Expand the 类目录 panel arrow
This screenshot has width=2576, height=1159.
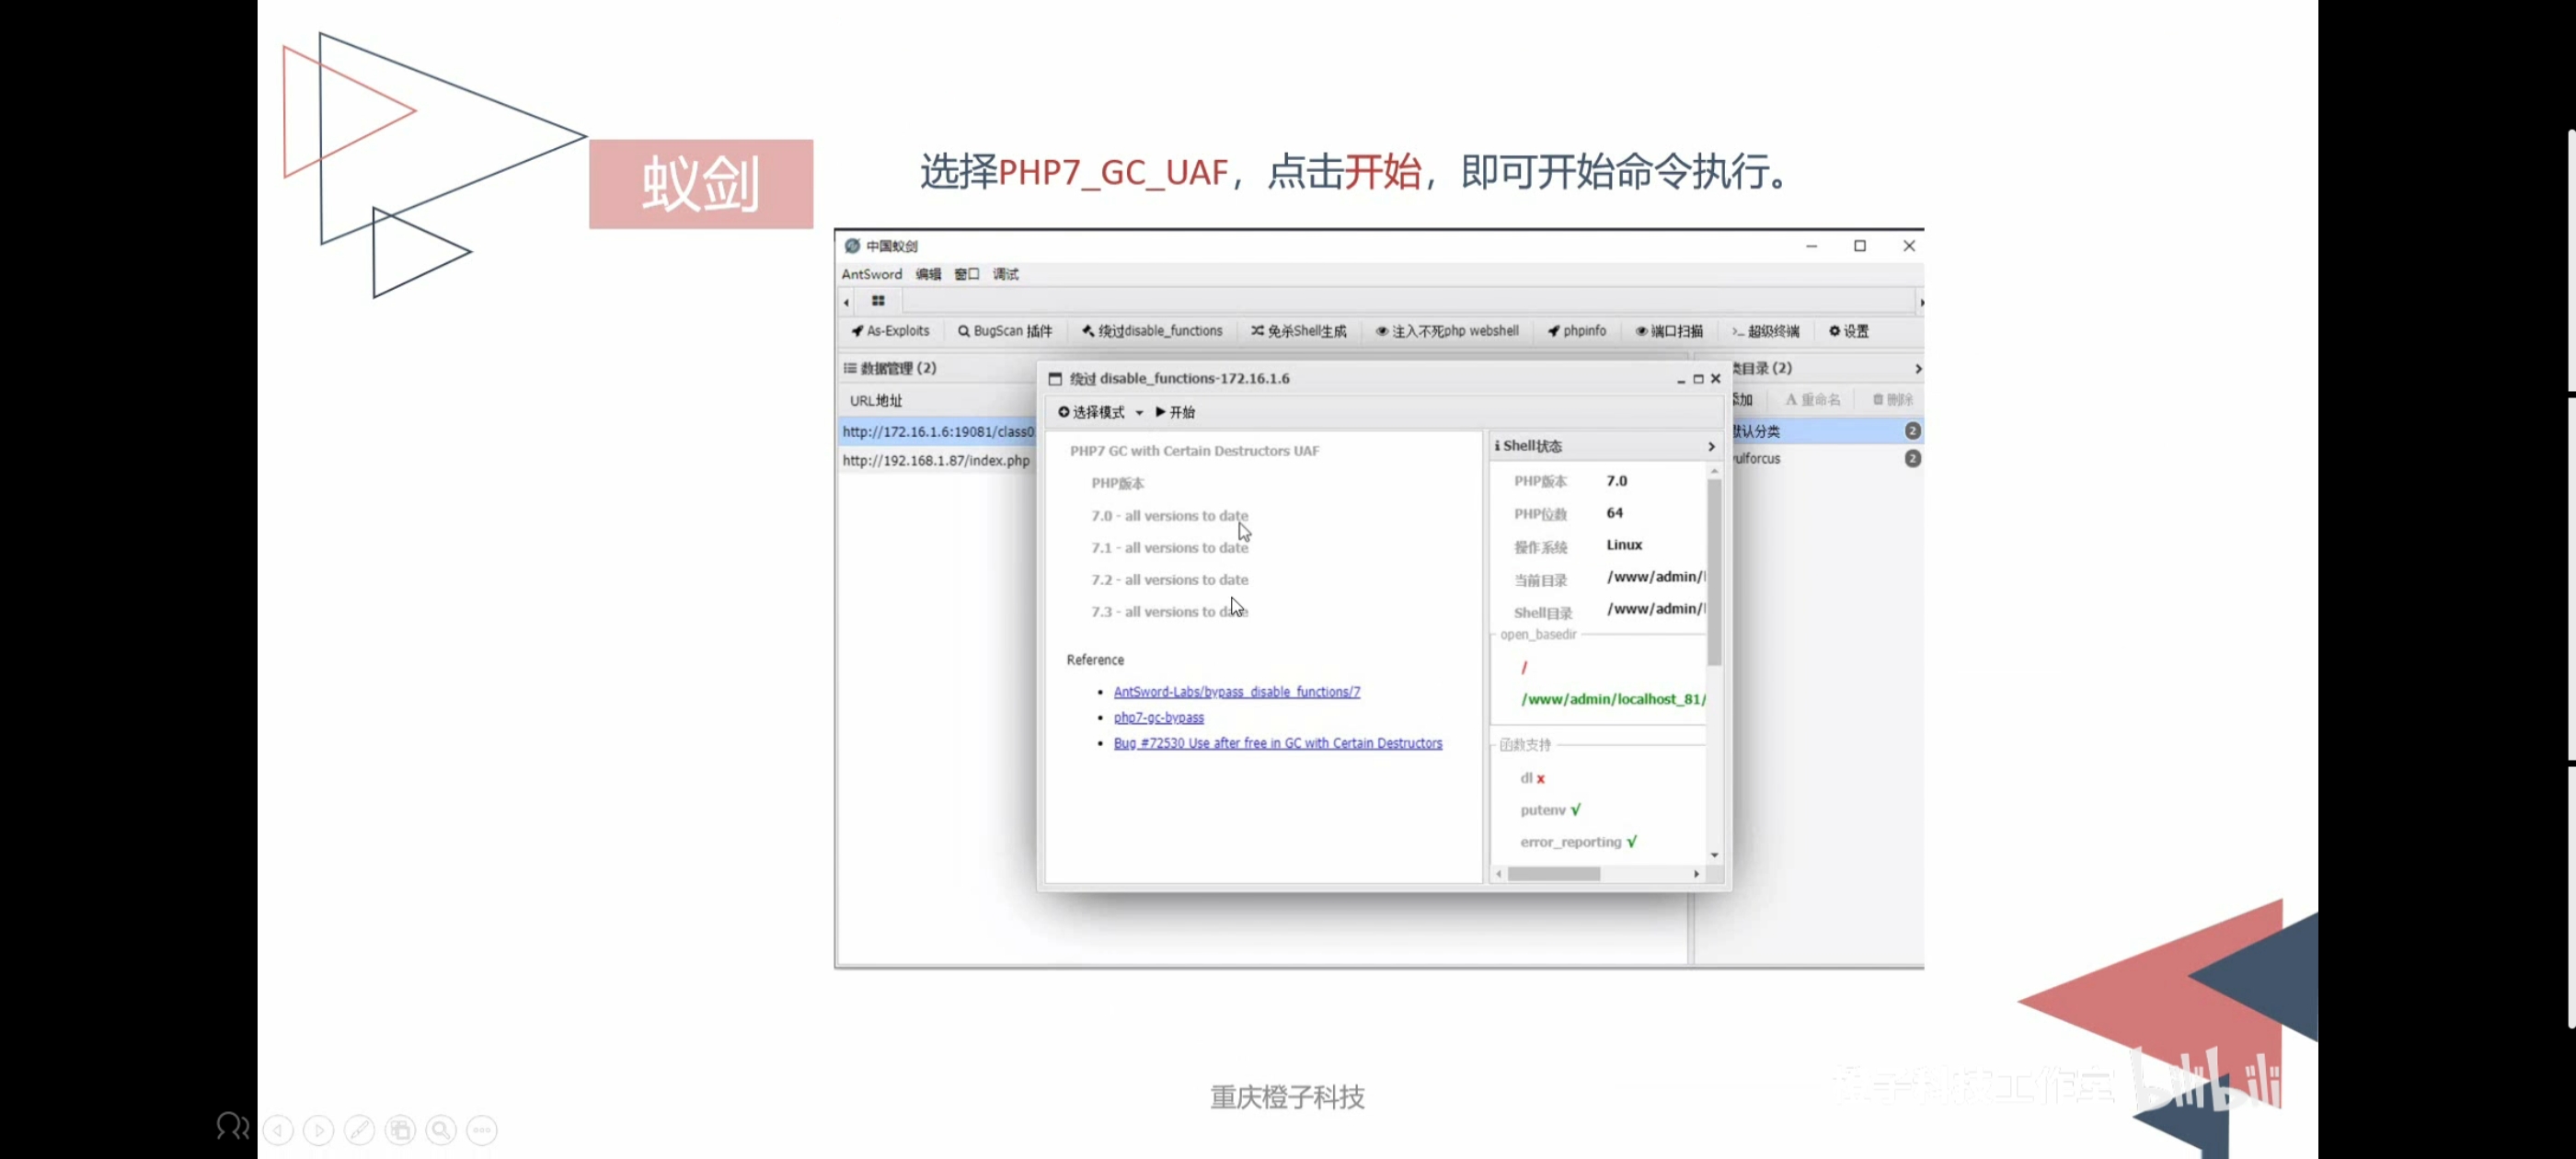tap(1917, 368)
